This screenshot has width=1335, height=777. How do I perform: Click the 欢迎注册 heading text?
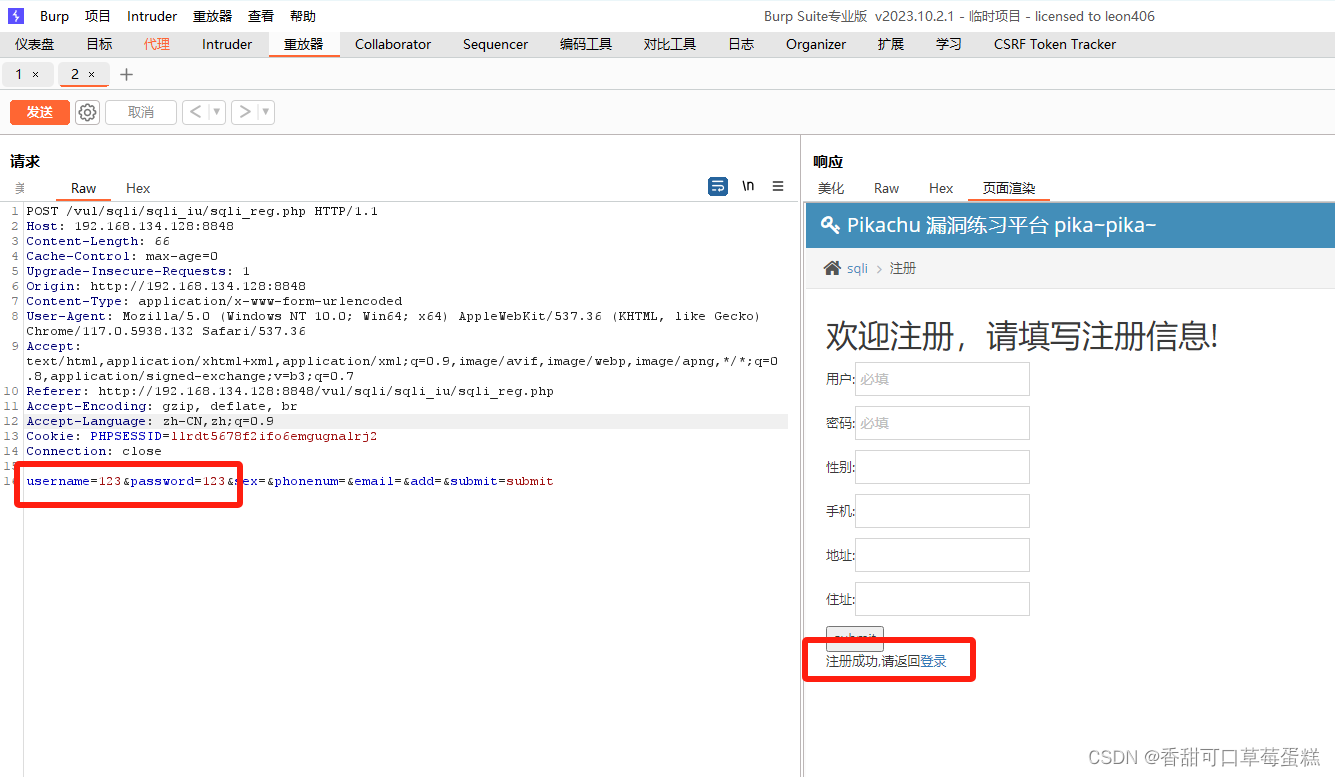pos(1022,336)
